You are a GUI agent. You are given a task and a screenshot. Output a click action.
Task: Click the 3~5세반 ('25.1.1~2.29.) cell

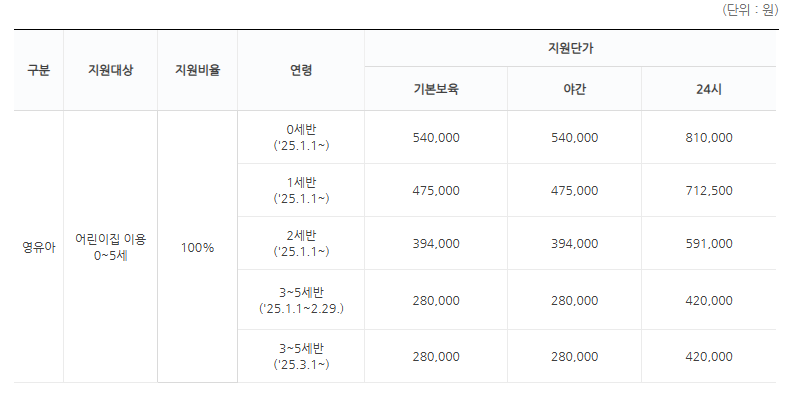pyautogui.click(x=301, y=300)
